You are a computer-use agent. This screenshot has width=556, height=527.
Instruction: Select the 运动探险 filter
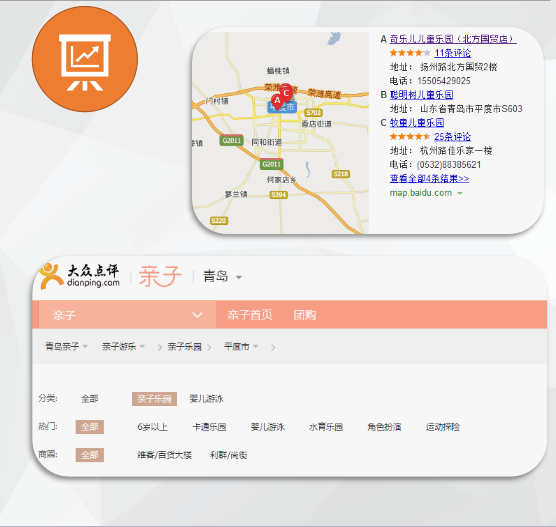443,427
